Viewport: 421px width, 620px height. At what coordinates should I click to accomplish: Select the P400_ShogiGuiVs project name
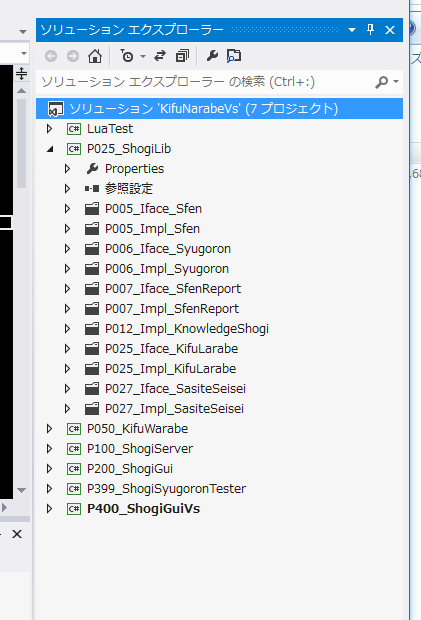tap(143, 508)
